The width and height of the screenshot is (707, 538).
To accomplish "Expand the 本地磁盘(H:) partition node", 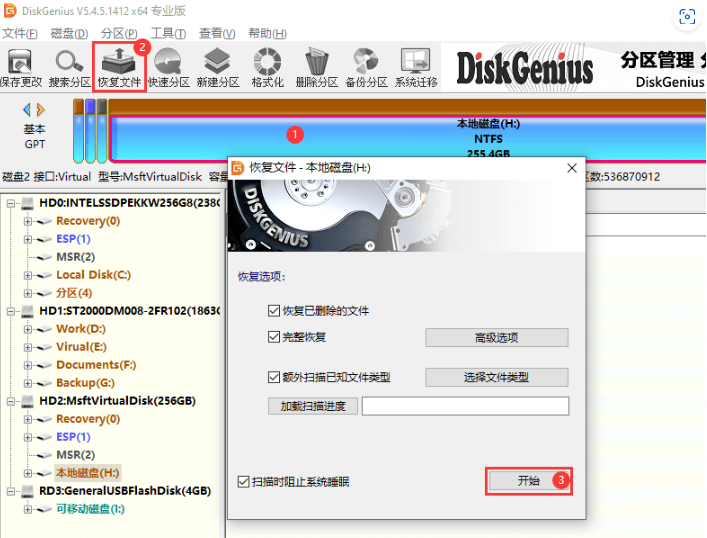I will [28, 473].
